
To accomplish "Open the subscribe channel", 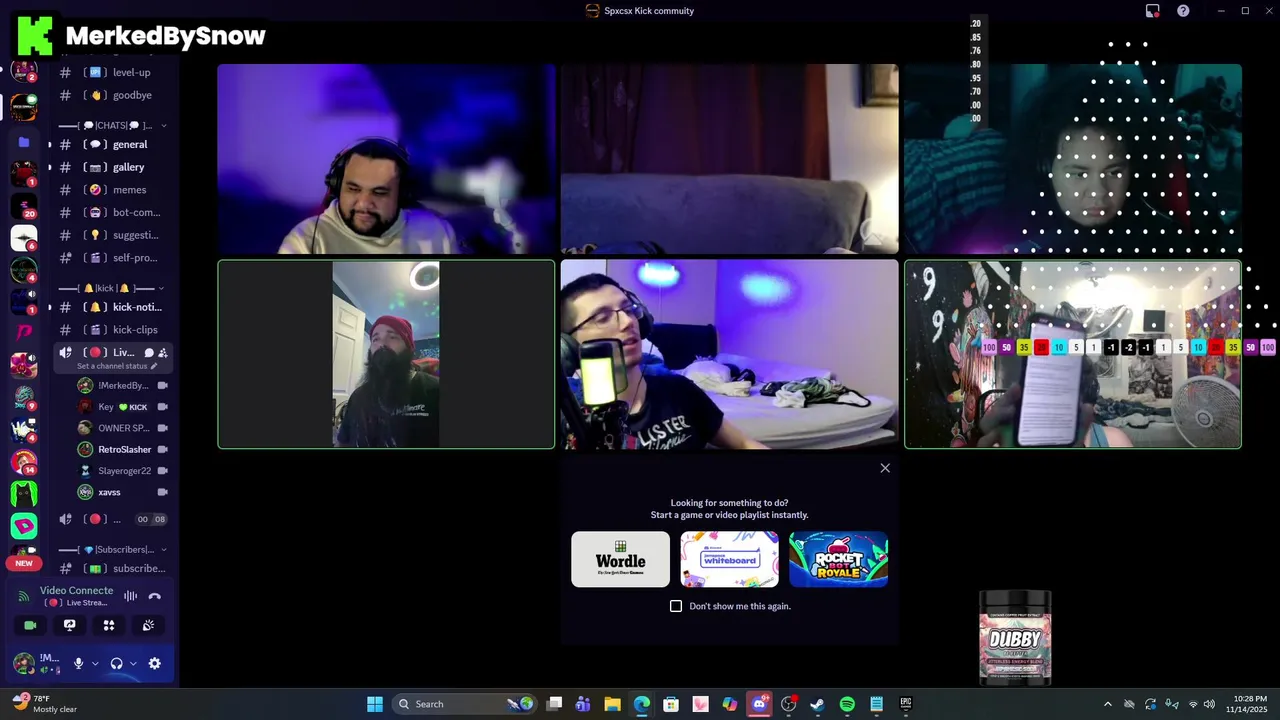I will pyautogui.click(x=112, y=568).
